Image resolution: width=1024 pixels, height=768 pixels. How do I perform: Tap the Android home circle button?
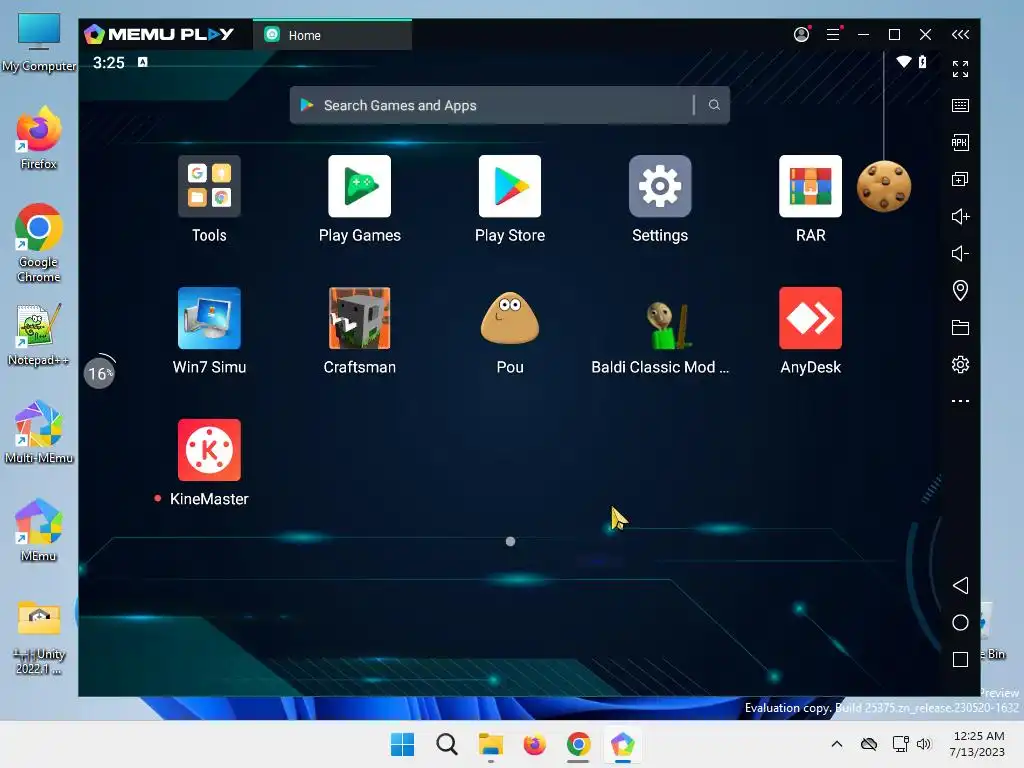coord(960,622)
